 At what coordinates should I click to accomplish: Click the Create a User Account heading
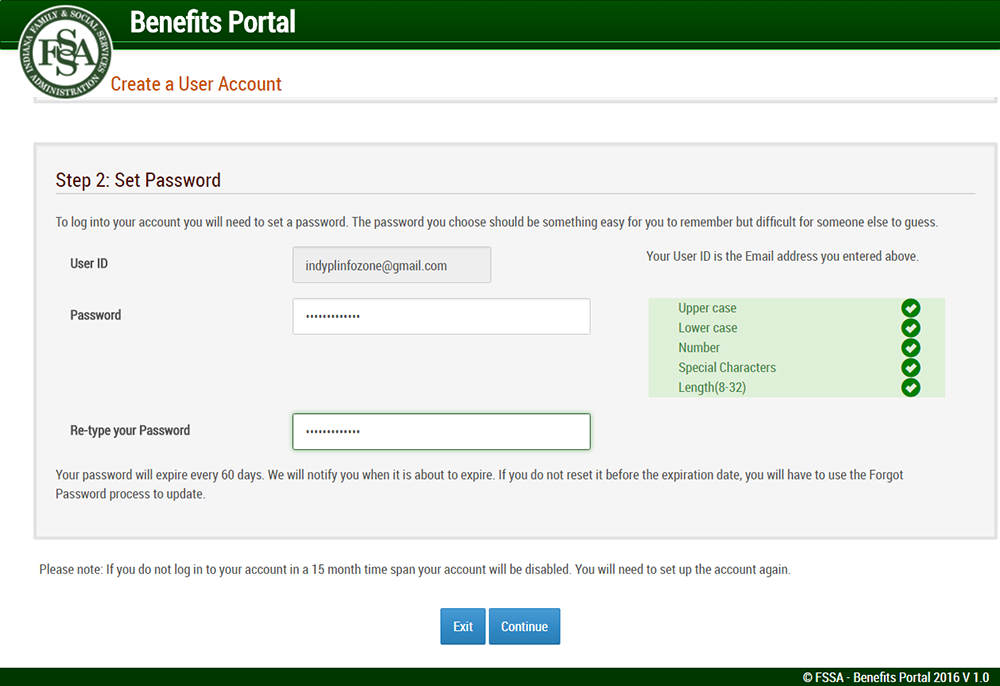[x=196, y=84]
